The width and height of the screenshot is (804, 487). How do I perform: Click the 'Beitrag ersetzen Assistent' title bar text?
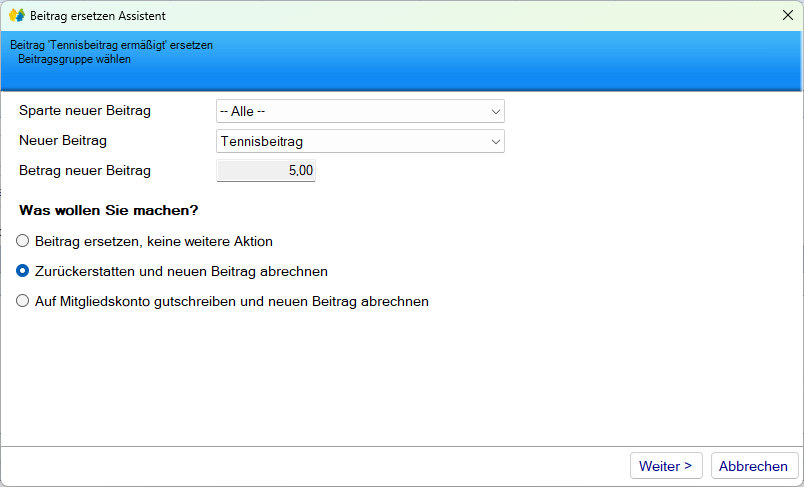pyautogui.click(x=98, y=16)
